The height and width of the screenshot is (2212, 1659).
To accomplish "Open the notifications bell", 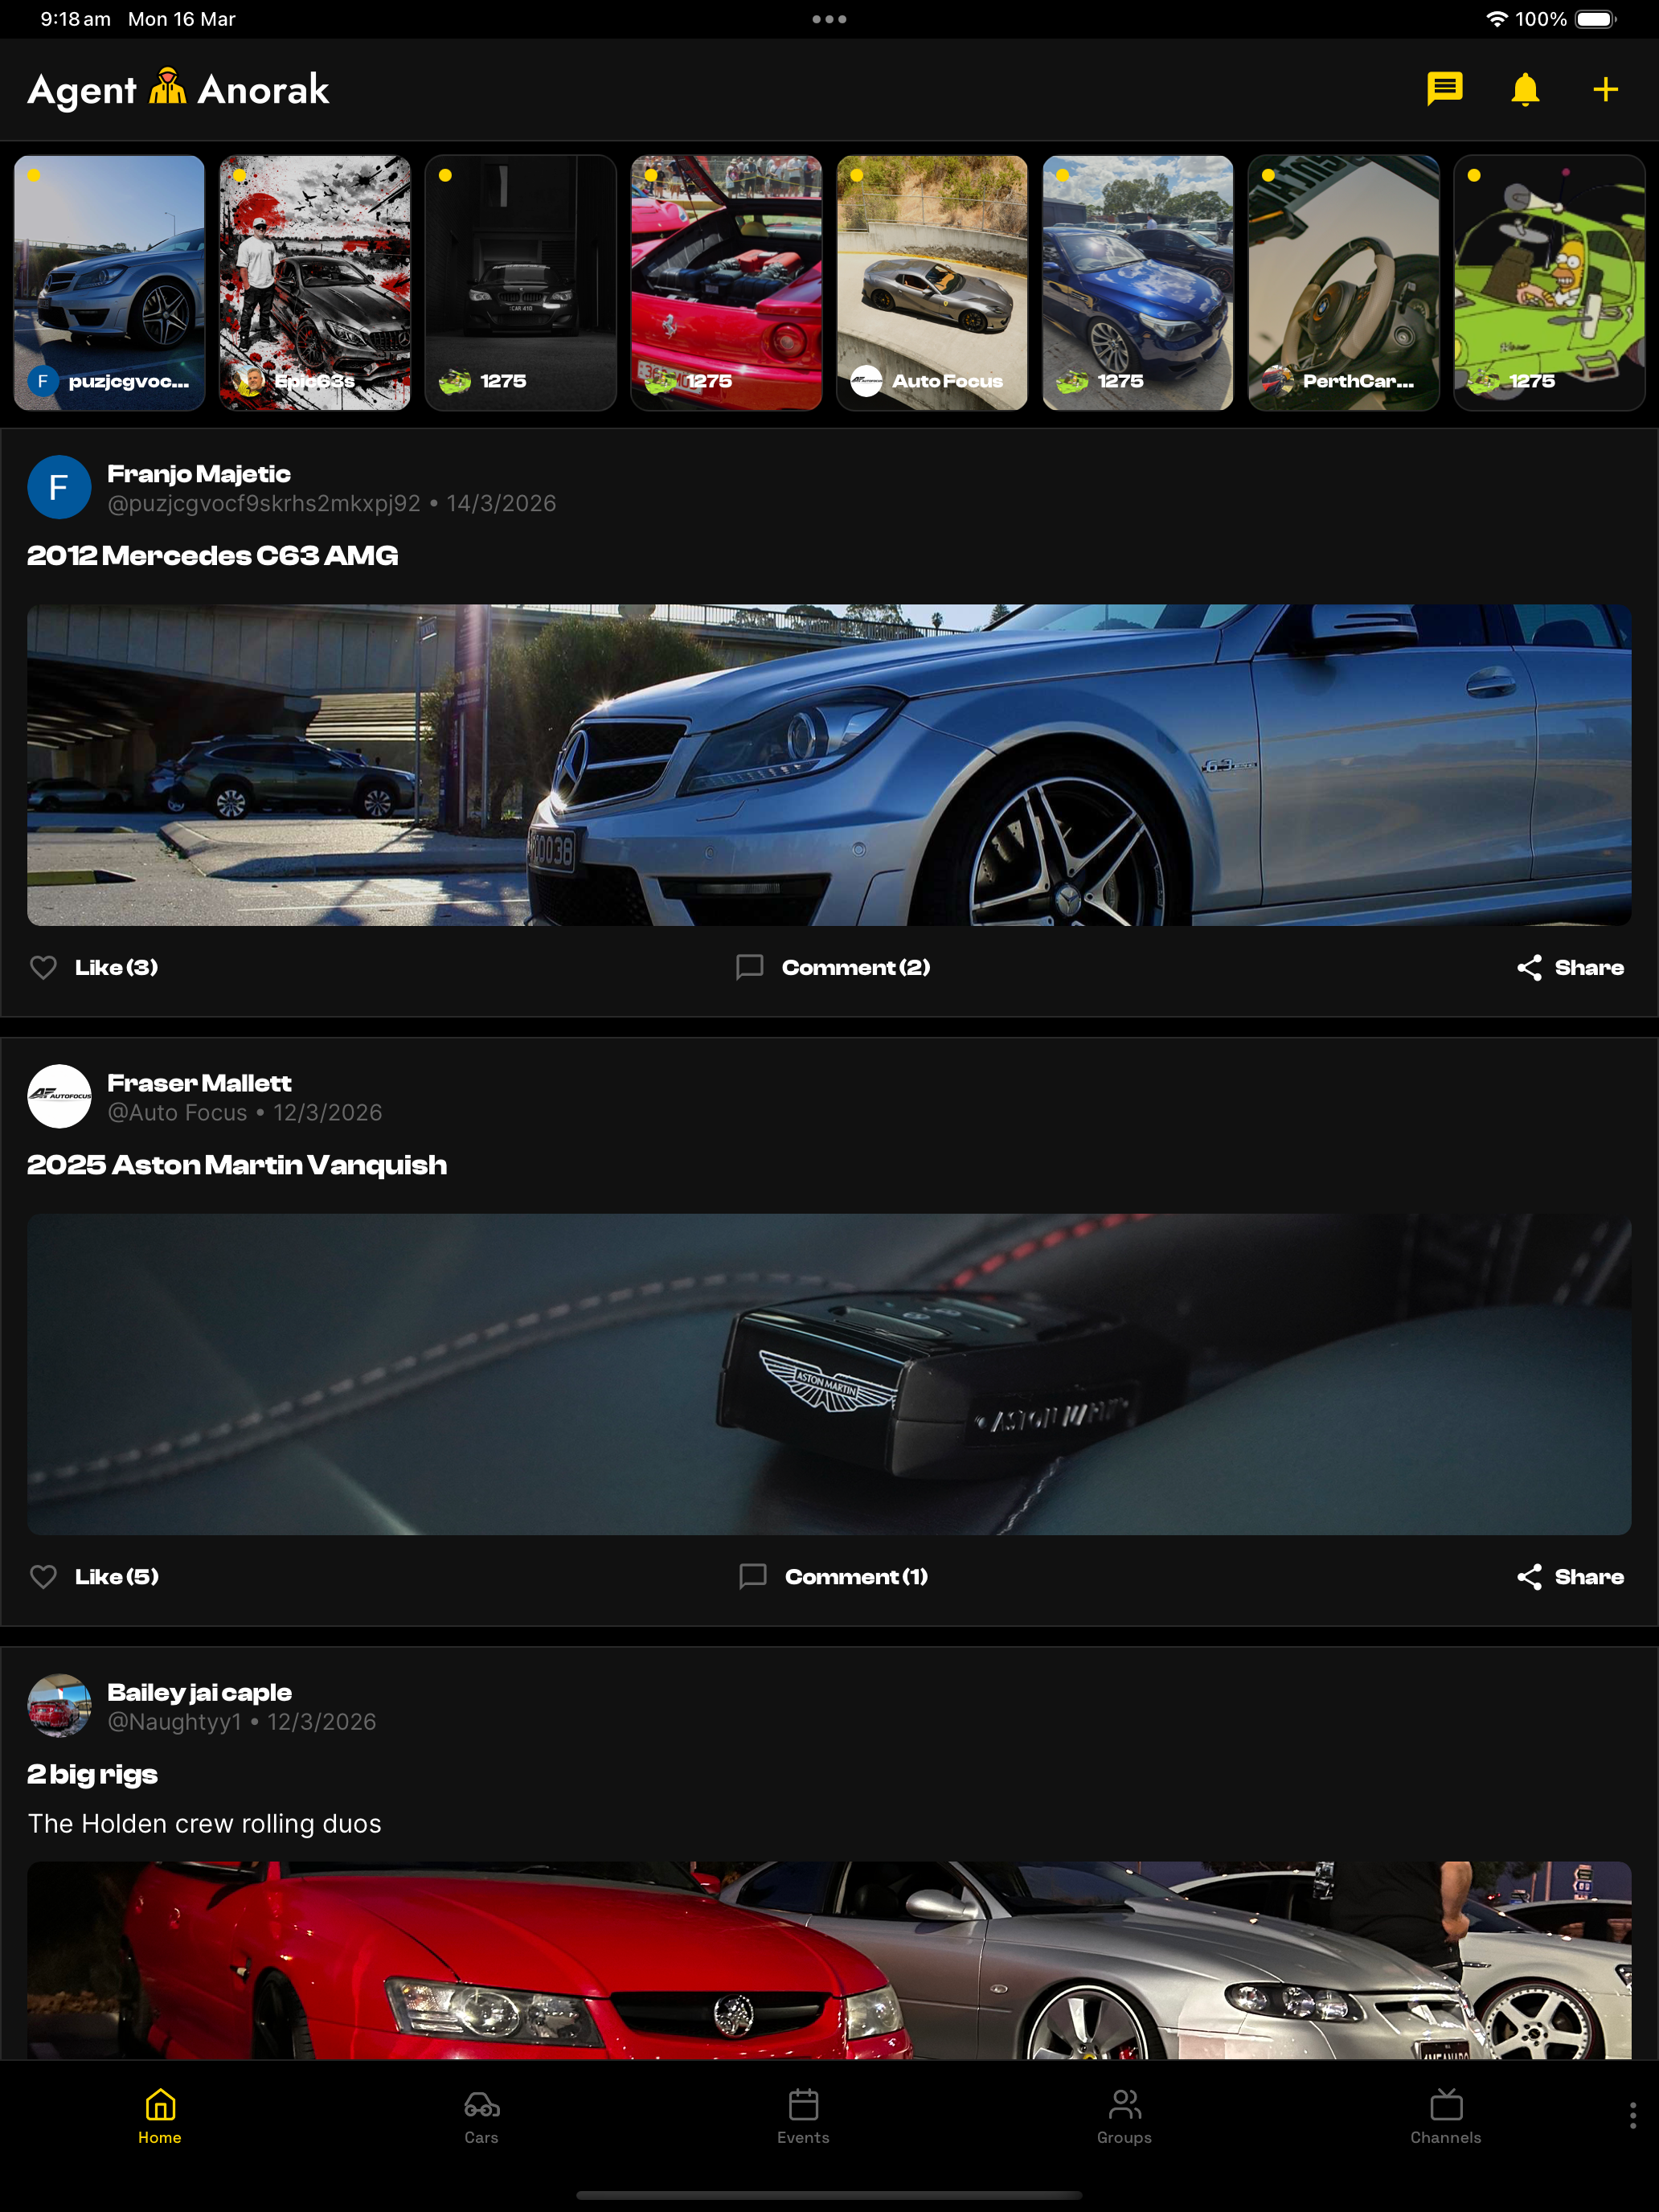I will tap(1524, 89).
